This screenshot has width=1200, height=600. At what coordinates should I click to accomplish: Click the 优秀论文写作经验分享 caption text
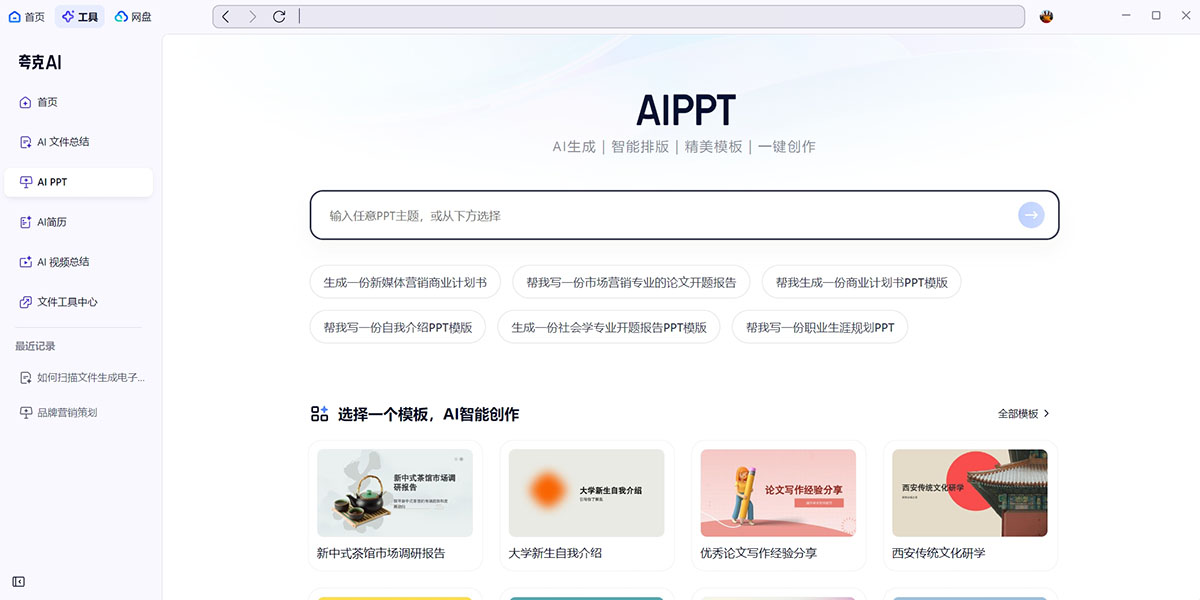(759, 553)
